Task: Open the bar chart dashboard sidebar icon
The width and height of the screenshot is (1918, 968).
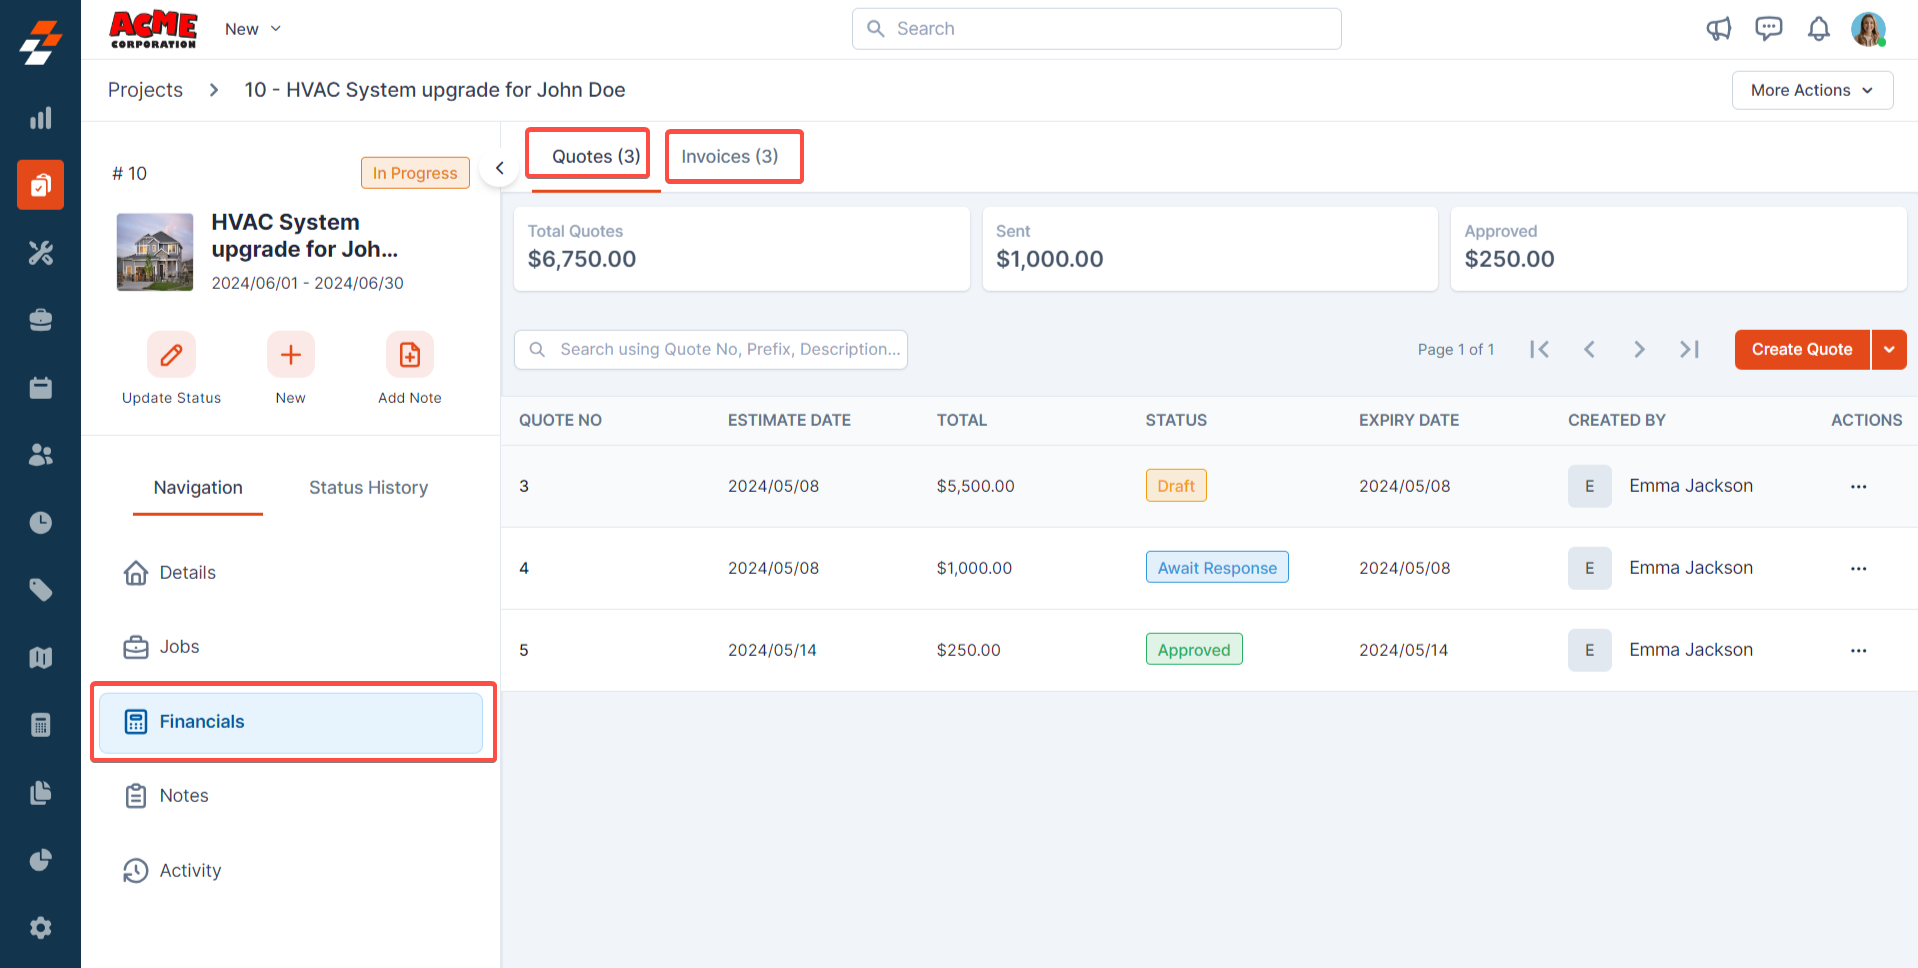Action: 40,118
